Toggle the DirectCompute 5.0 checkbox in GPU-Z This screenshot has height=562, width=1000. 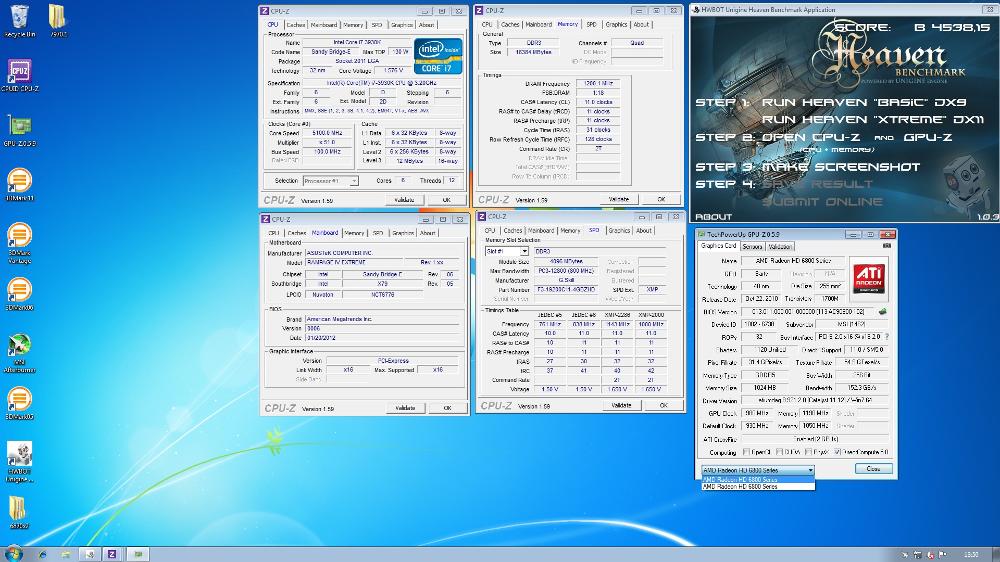tap(837, 452)
